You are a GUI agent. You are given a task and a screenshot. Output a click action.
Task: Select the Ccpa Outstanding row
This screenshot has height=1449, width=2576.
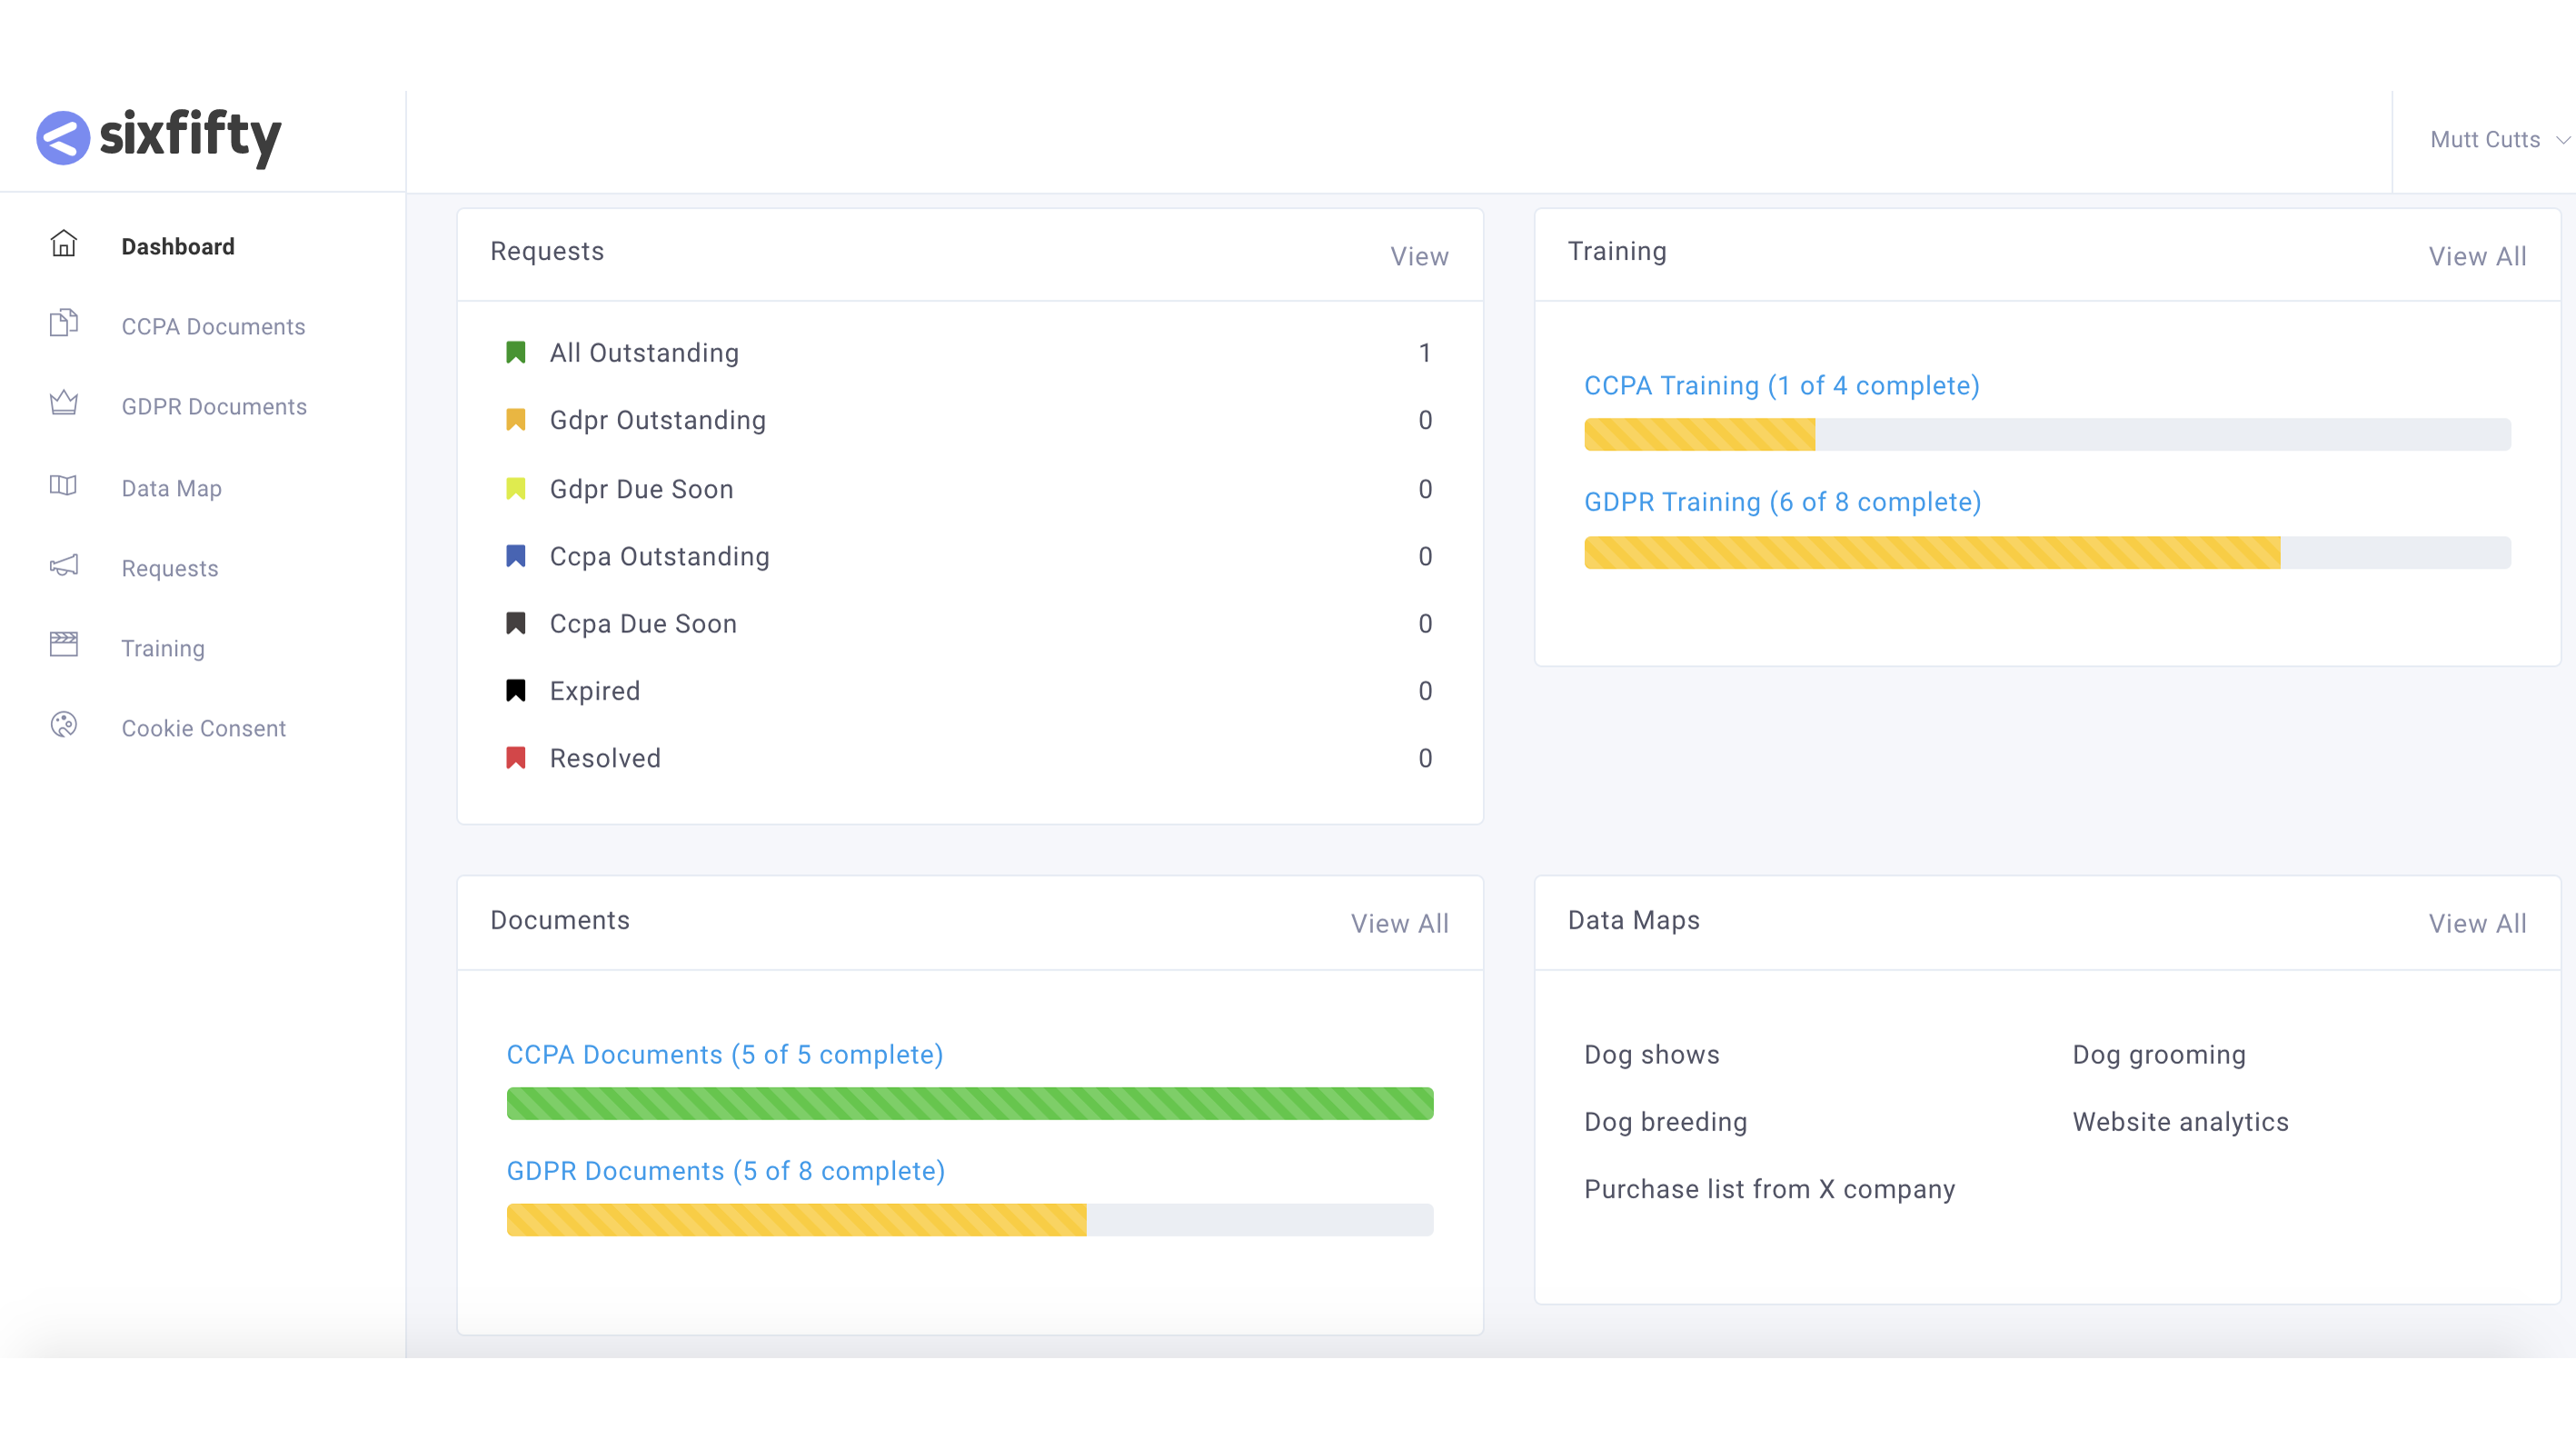coord(970,556)
